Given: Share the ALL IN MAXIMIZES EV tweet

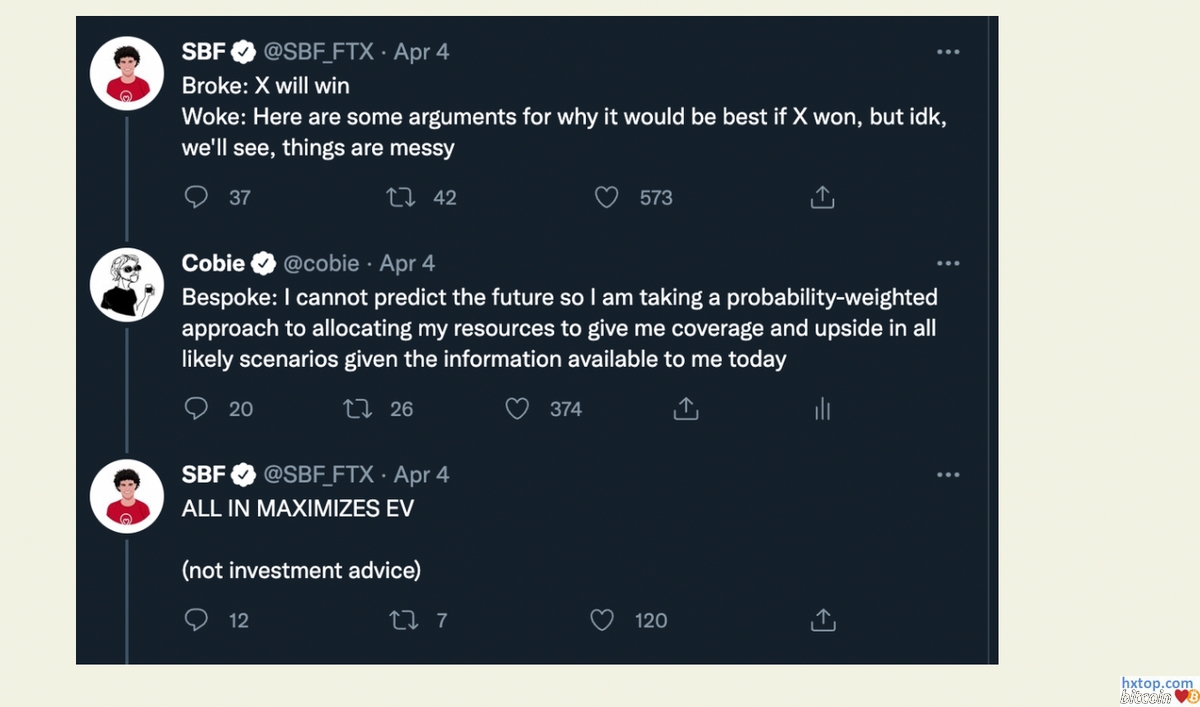Looking at the screenshot, I should tap(822, 620).
